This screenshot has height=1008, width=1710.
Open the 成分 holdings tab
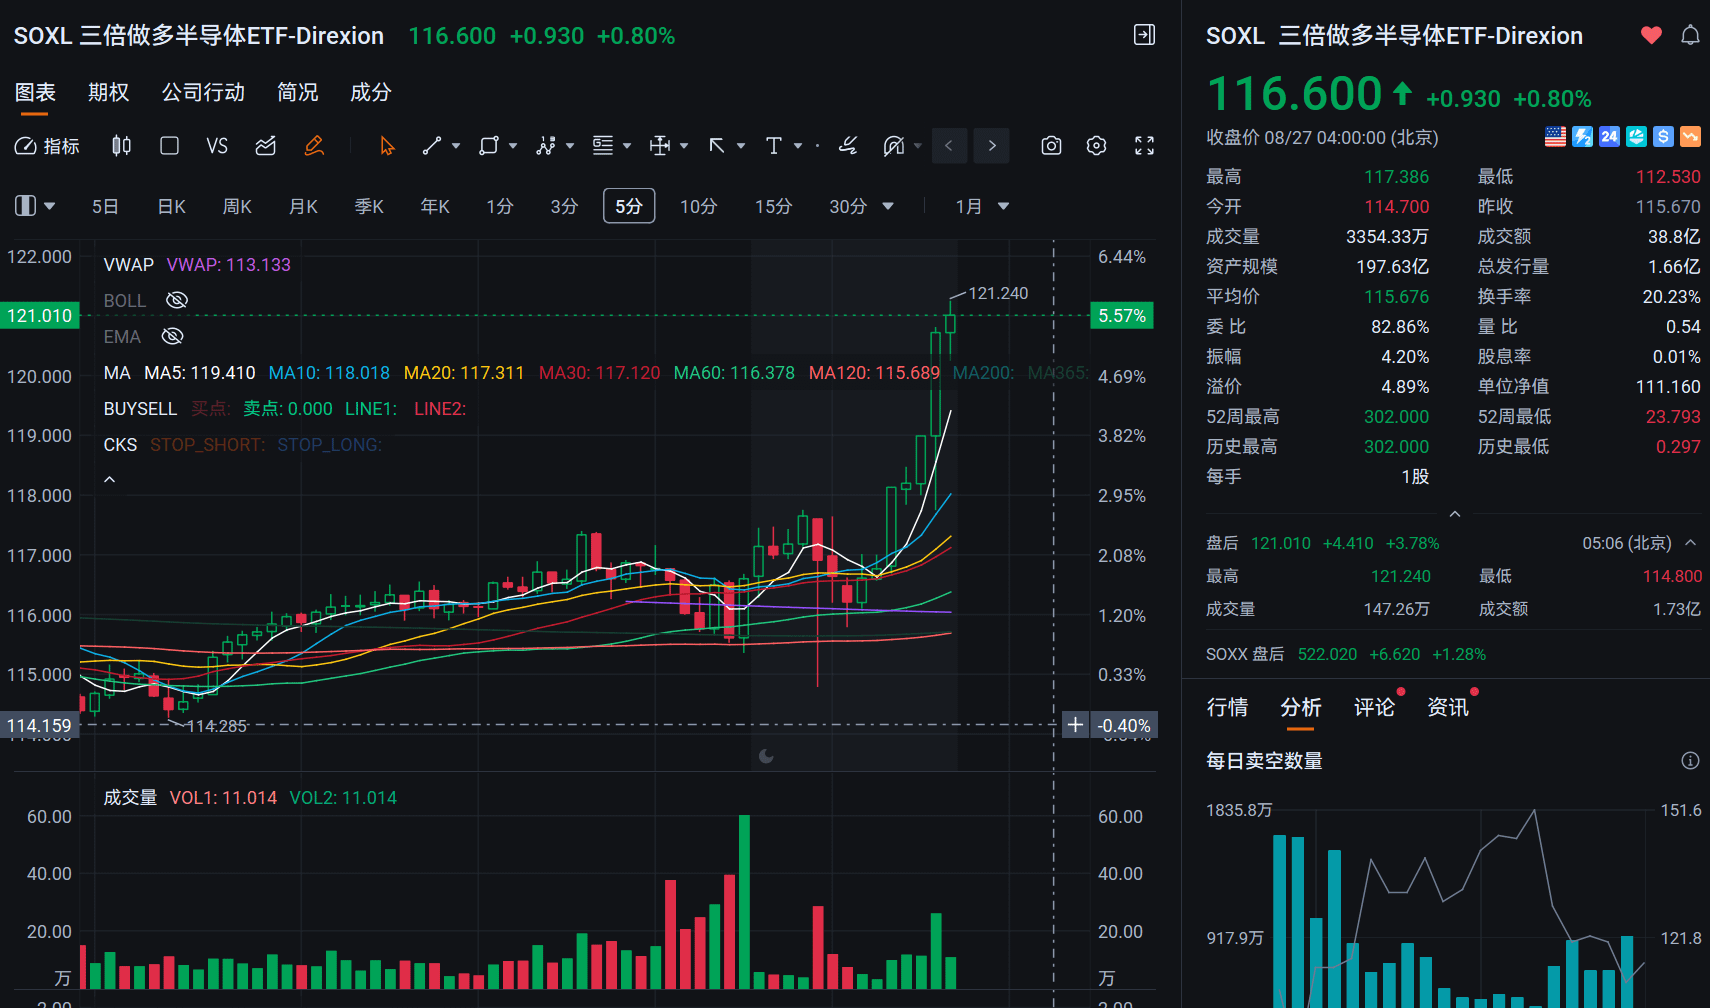pos(370,92)
